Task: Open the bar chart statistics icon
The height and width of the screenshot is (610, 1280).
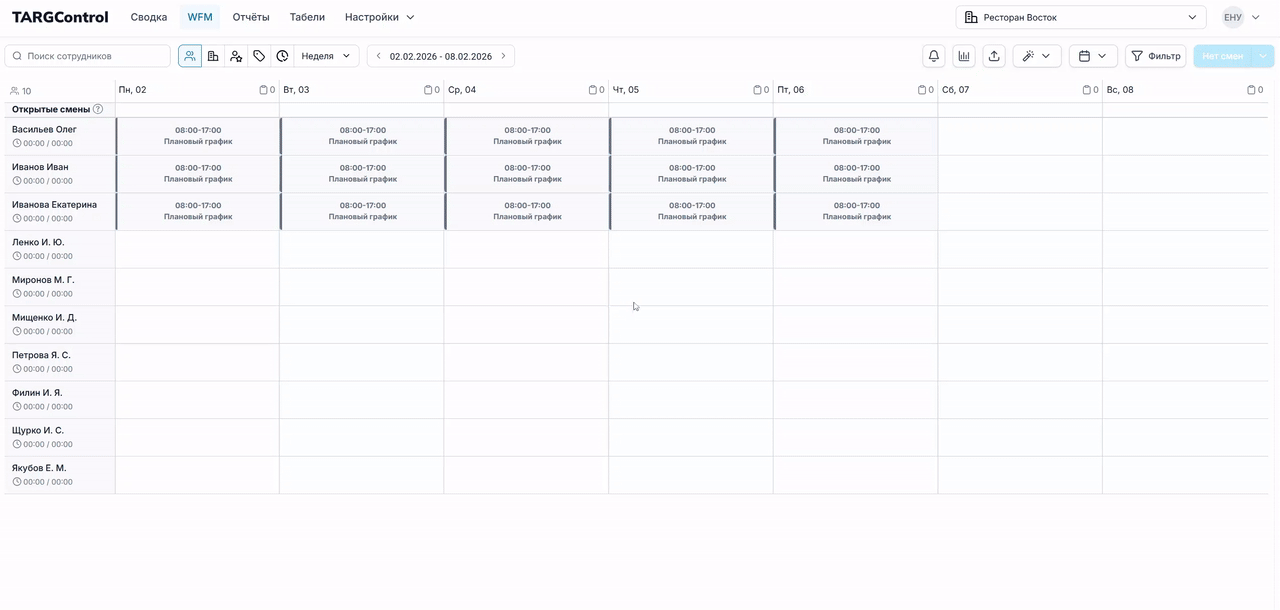Action: [964, 56]
